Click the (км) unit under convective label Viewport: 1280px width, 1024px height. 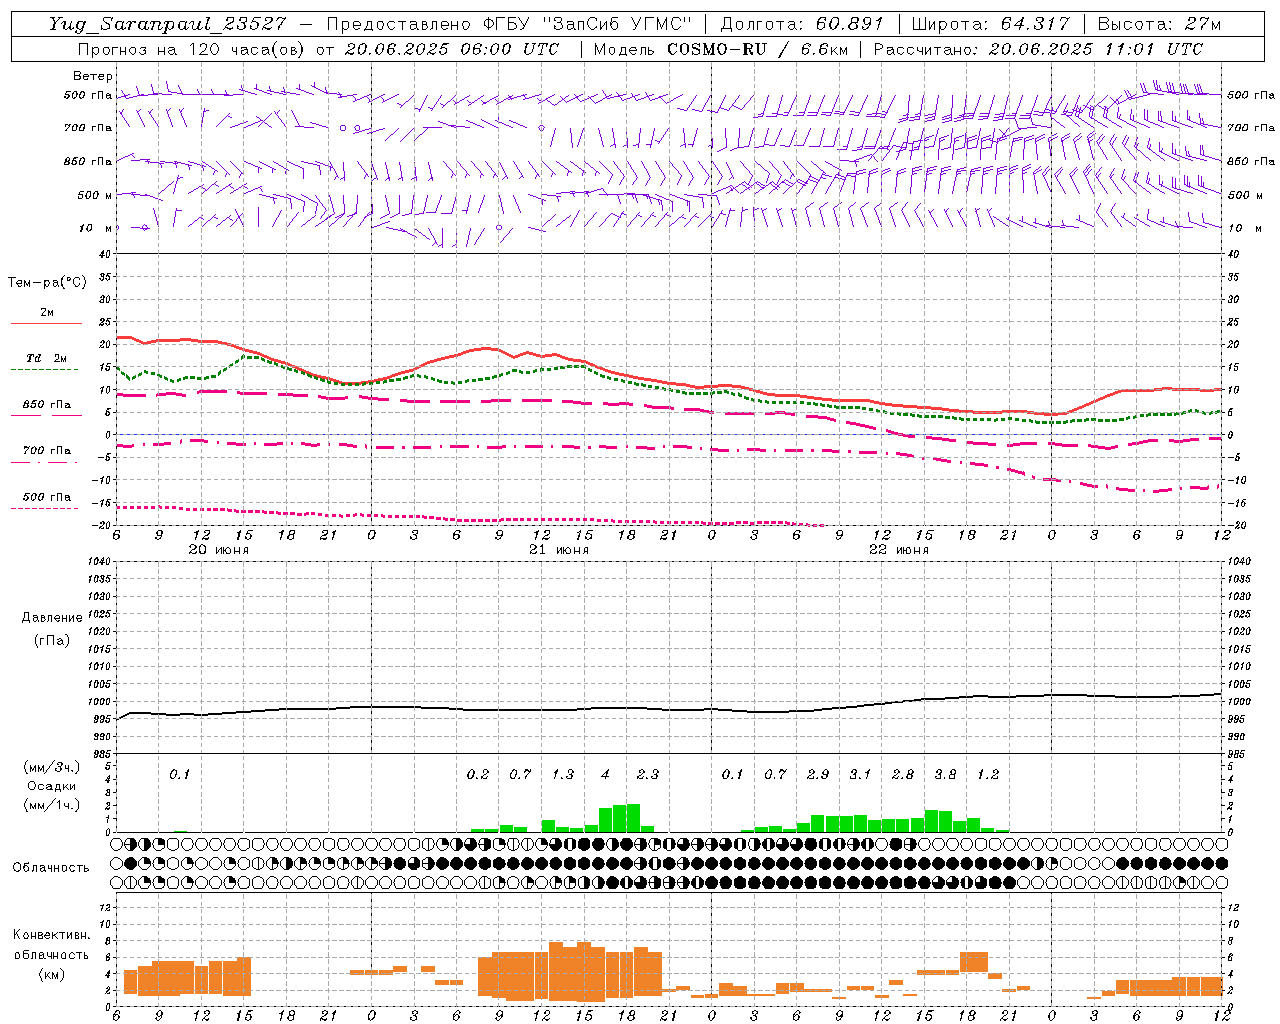click(51, 974)
